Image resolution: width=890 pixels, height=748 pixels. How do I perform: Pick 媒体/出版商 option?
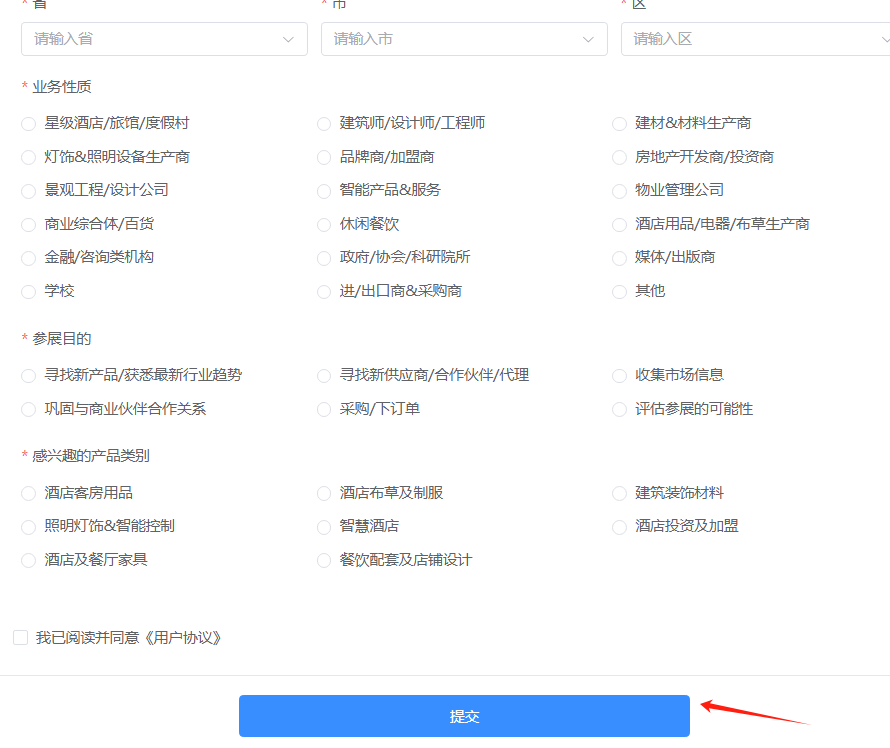[x=620, y=258]
